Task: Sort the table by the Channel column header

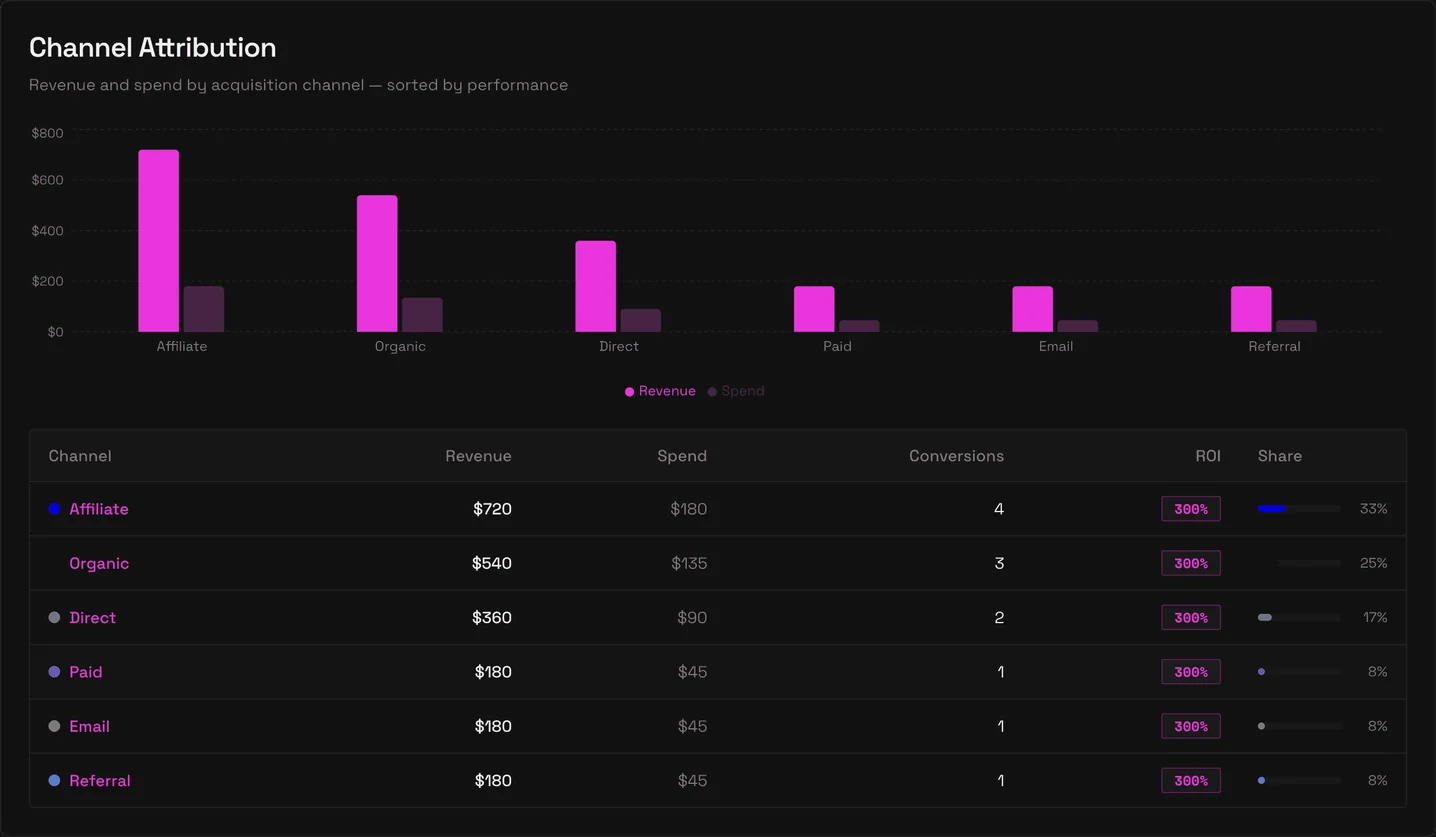Action: pos(80,456)
